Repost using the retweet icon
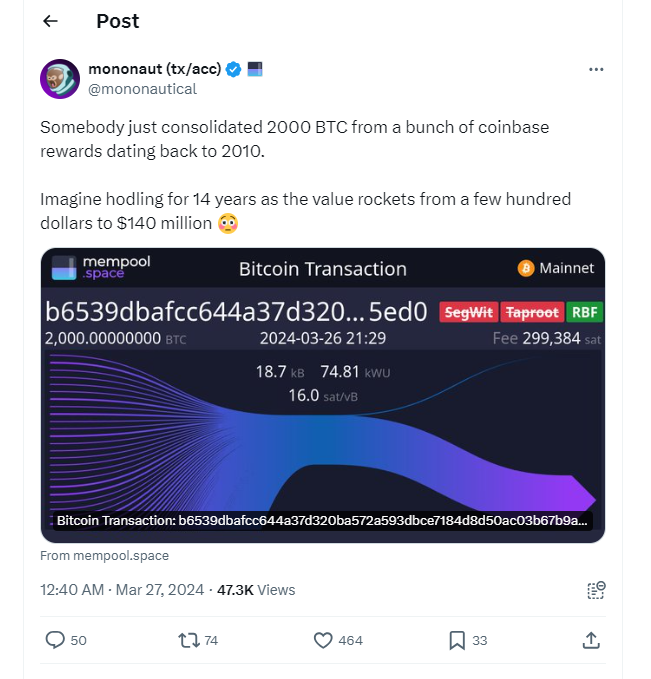The image size is (651, 679). pos(186,640)
